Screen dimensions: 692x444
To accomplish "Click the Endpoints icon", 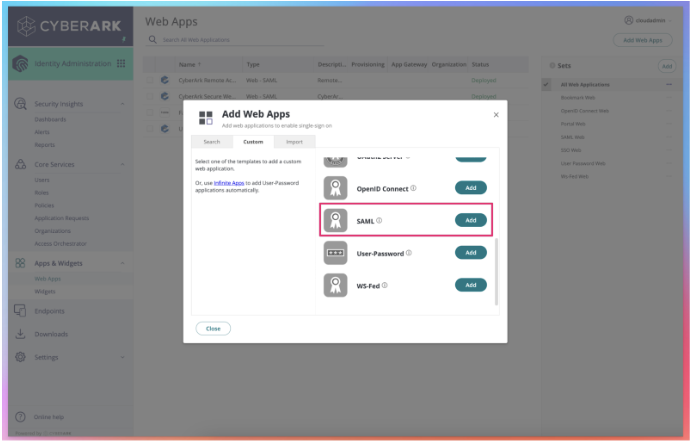I will [20, 311].
